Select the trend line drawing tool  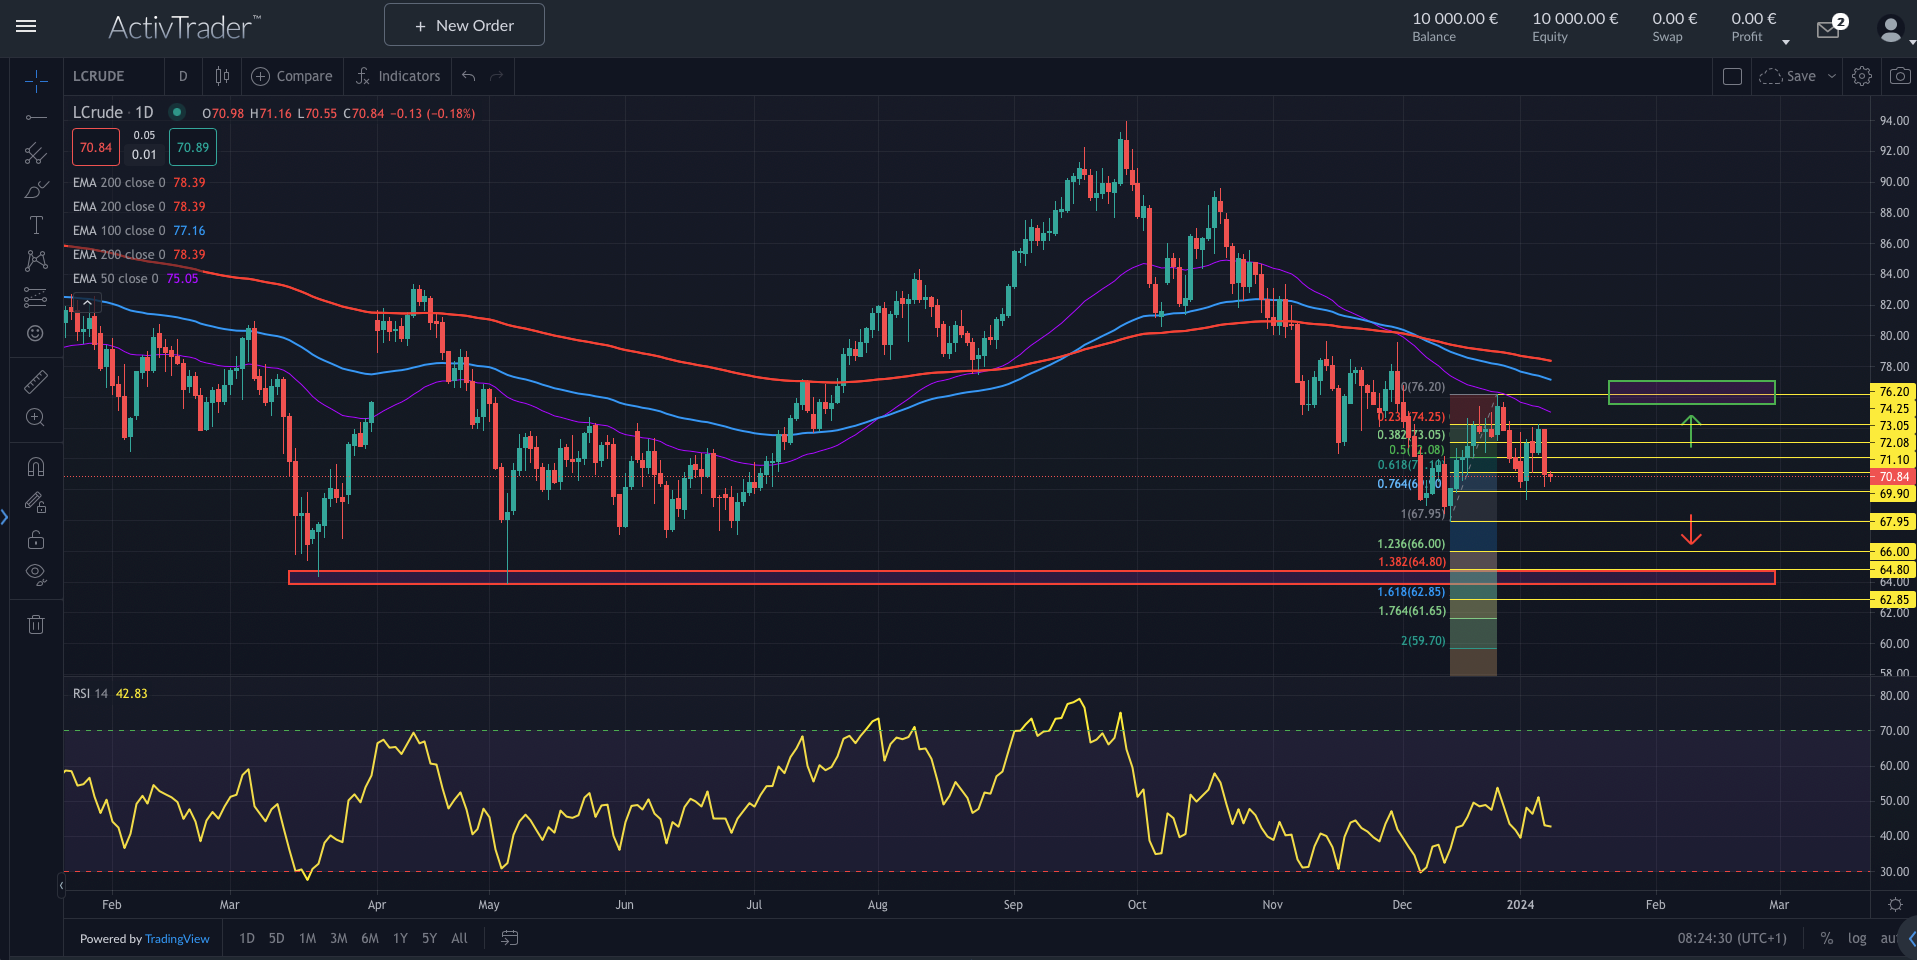click(36, 118)
